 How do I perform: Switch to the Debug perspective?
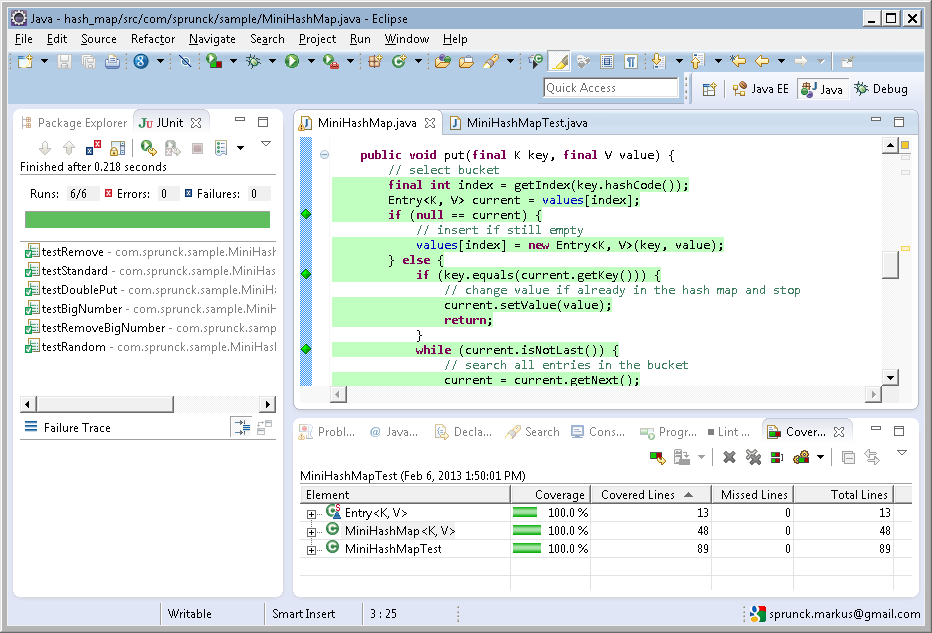(x=881, y=89)
